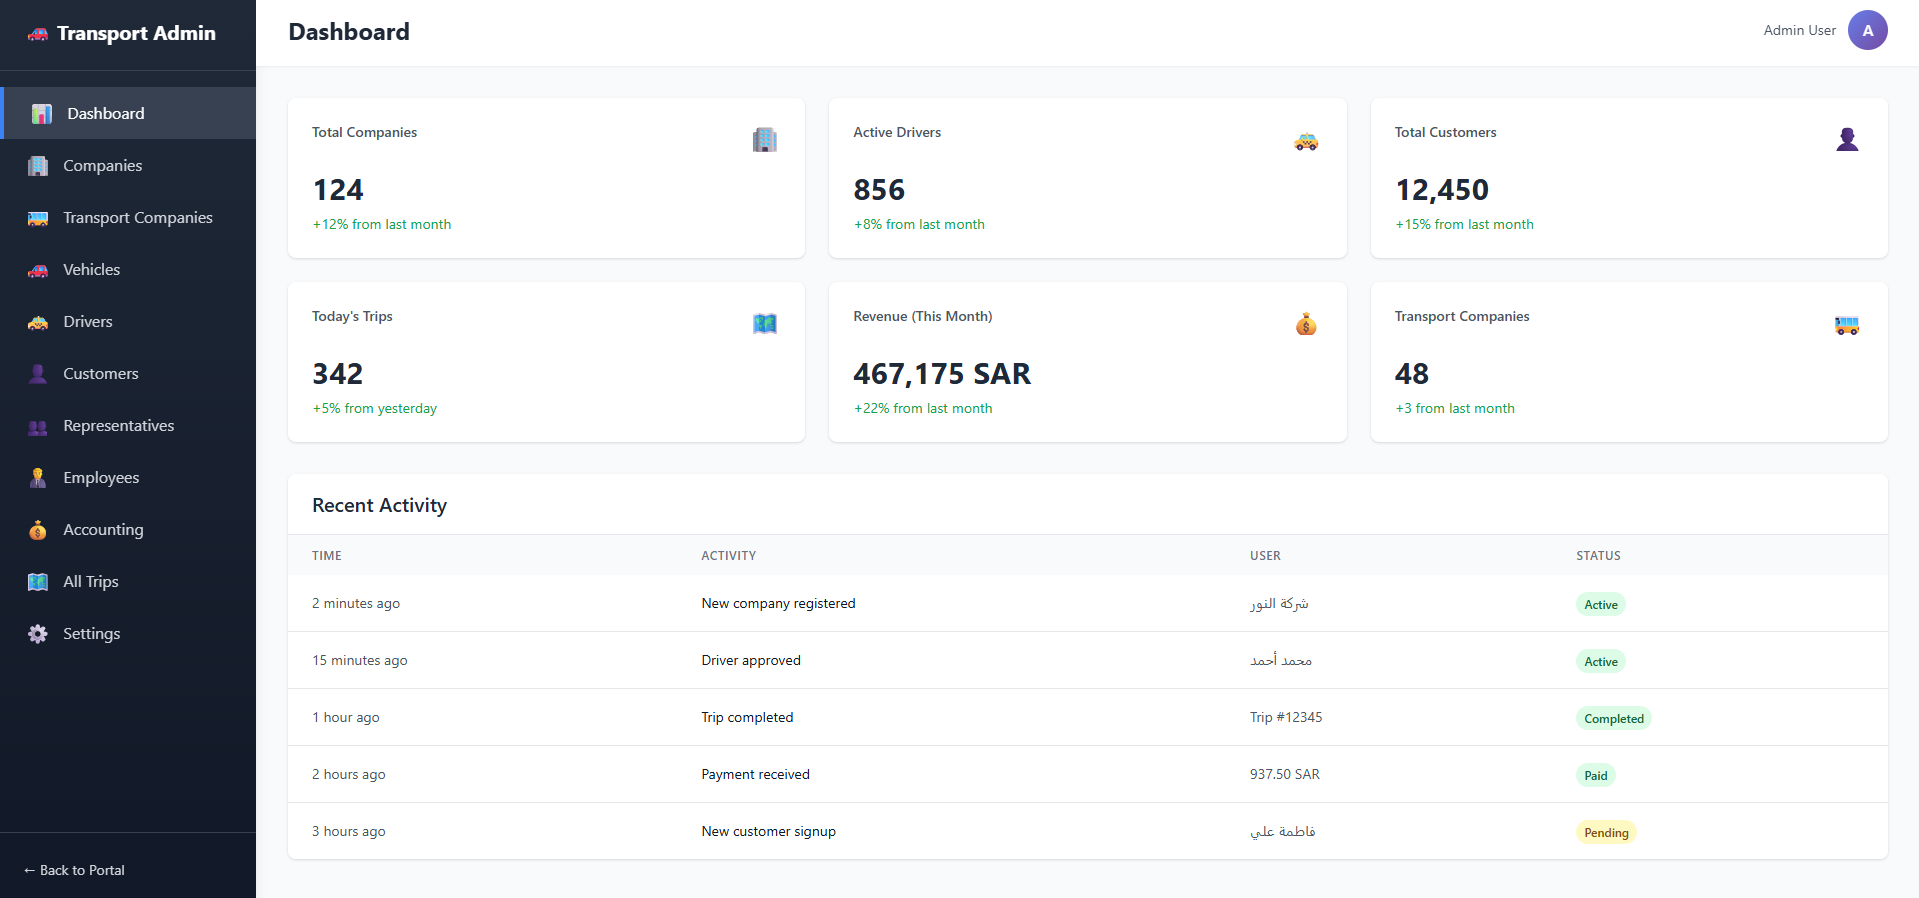Click the money bag icon in Revenue card
The image size is (1919, 898).
(x=1305, y=324)
